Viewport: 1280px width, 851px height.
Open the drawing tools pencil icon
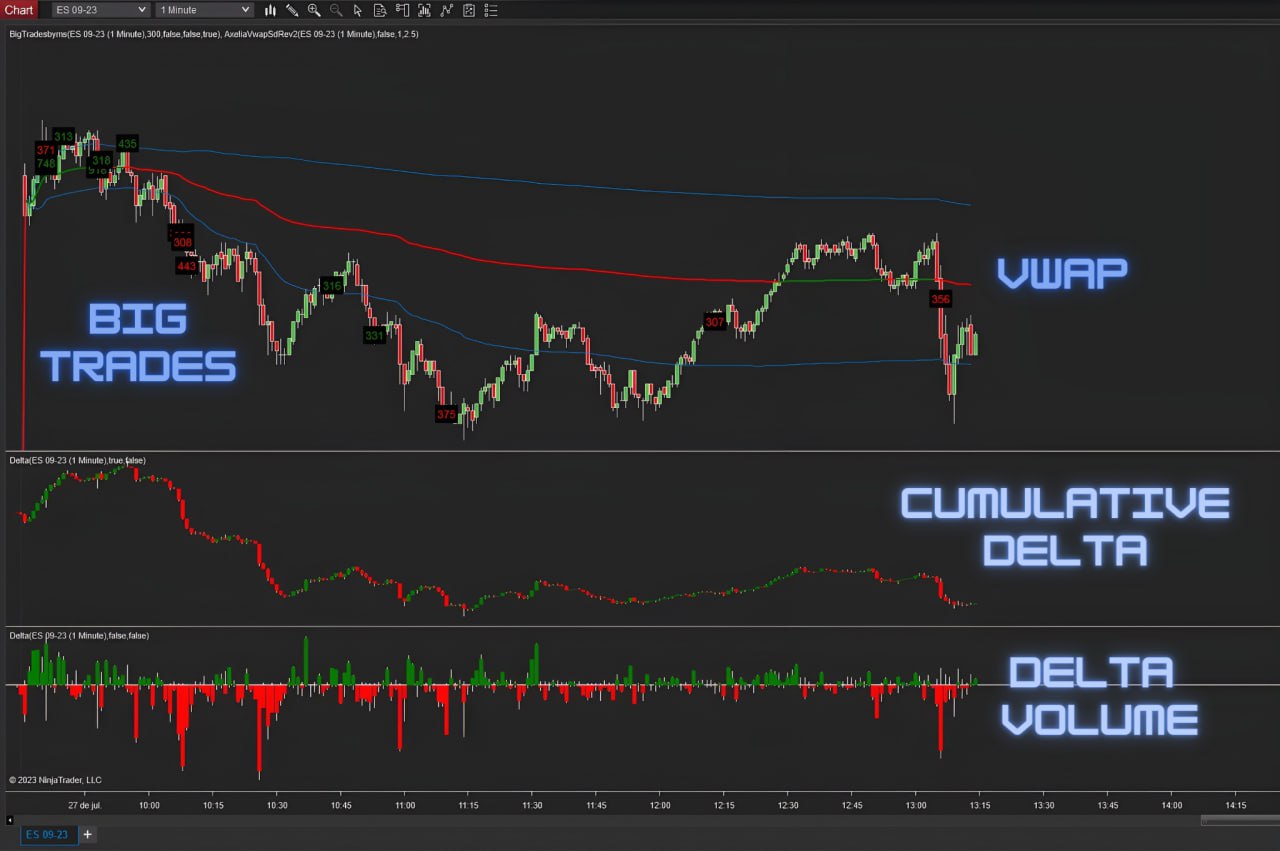coord(292,10)
